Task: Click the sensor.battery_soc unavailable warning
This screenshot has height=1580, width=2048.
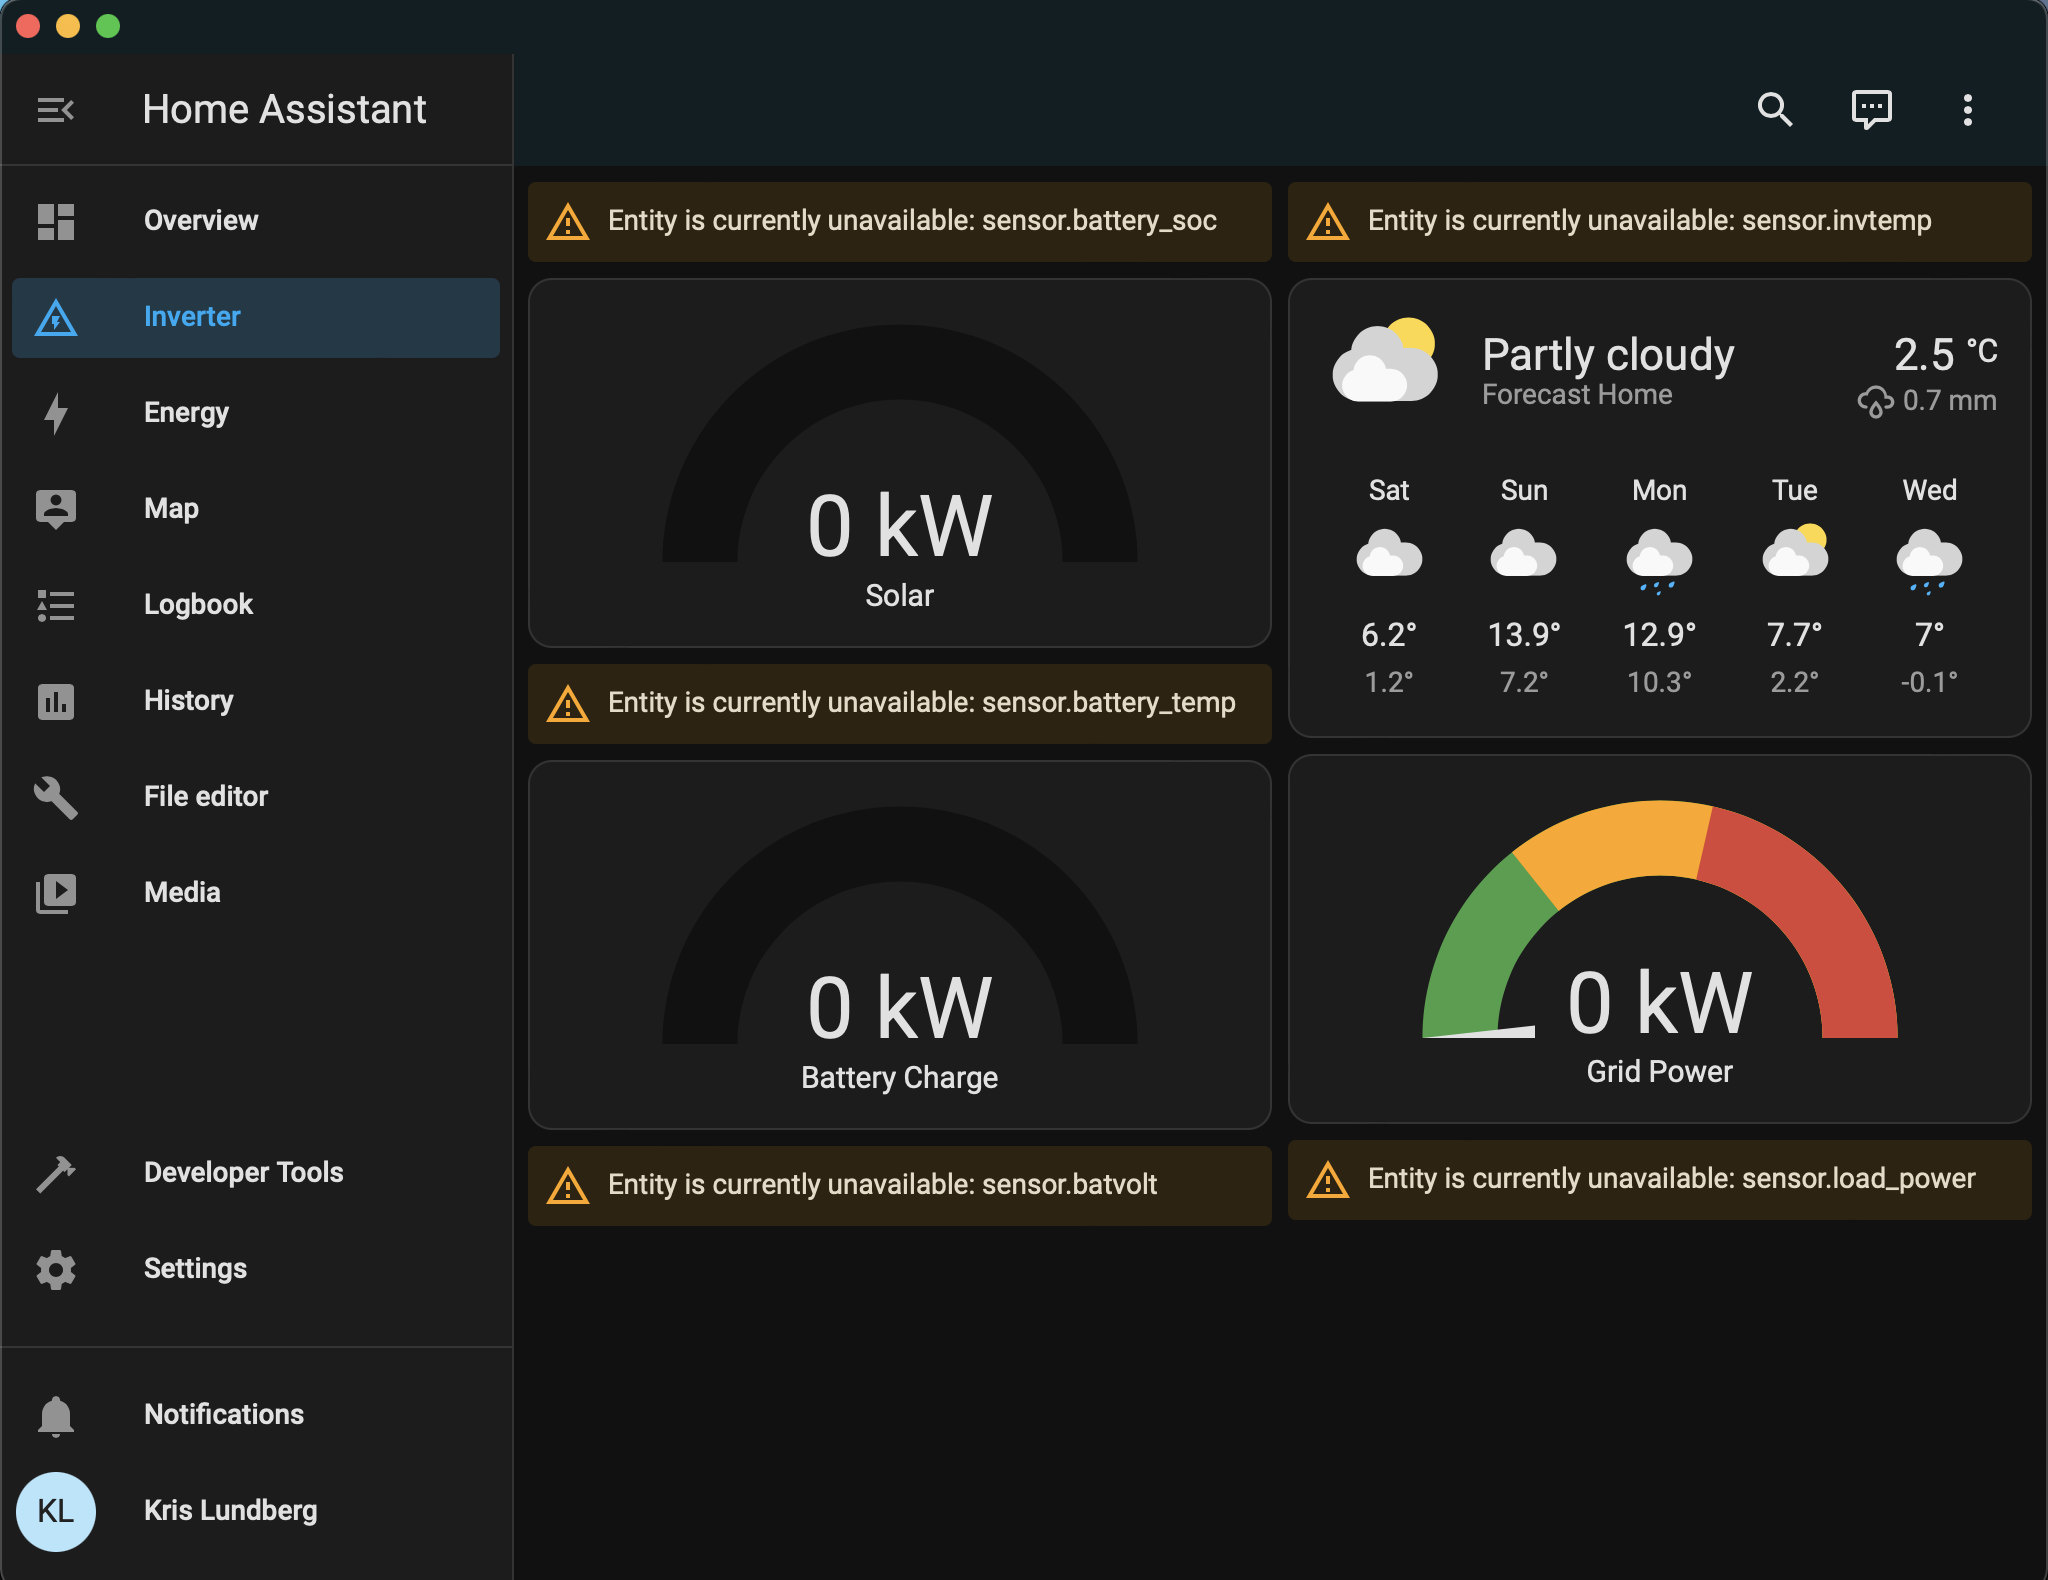Action: coord(899,221)
